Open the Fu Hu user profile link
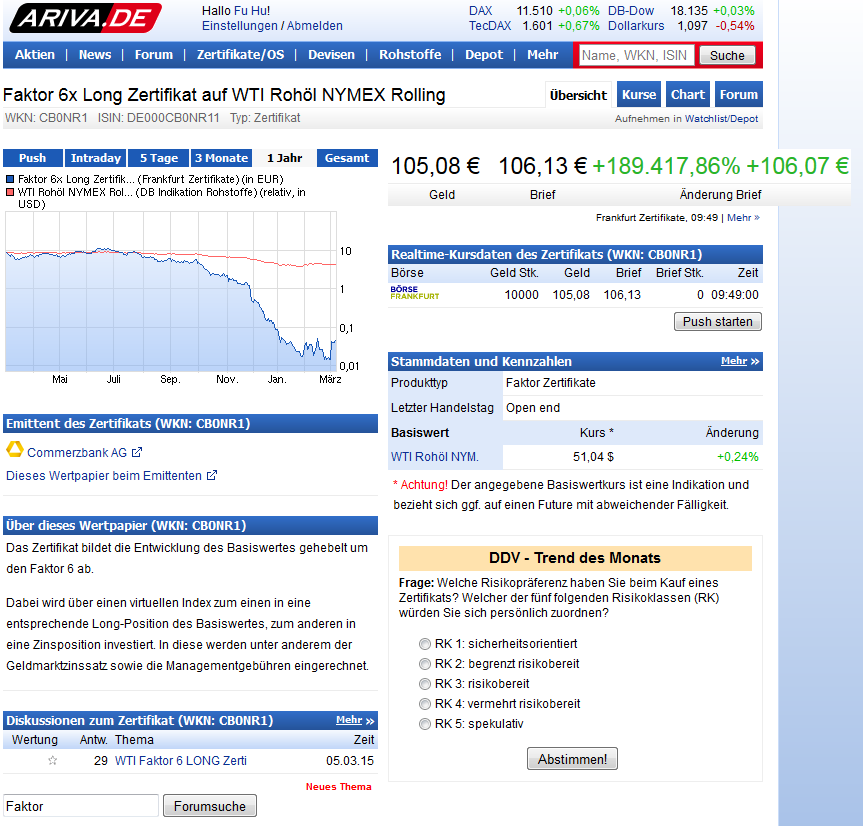 [x=252, y=10]
